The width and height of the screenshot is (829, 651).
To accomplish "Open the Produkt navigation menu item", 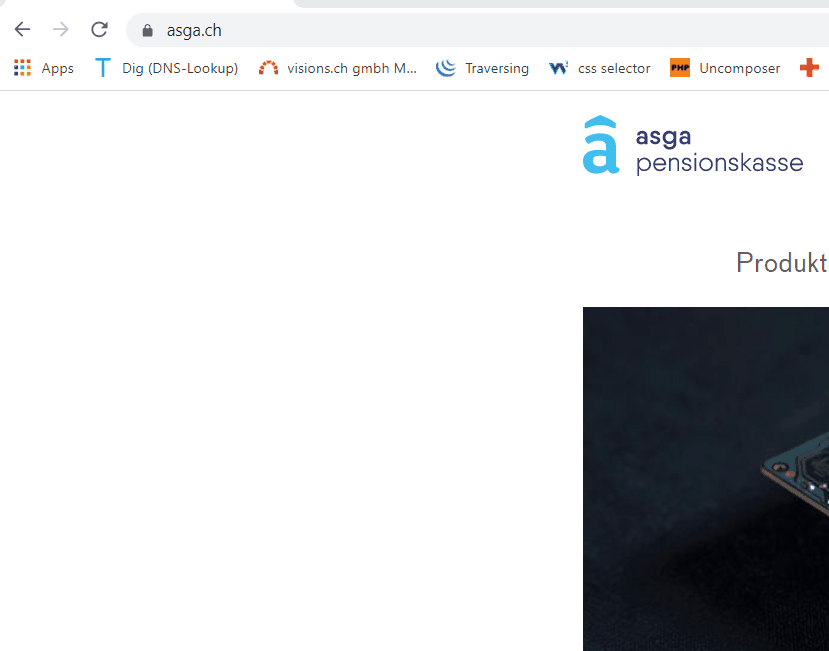I will (781, 262).
